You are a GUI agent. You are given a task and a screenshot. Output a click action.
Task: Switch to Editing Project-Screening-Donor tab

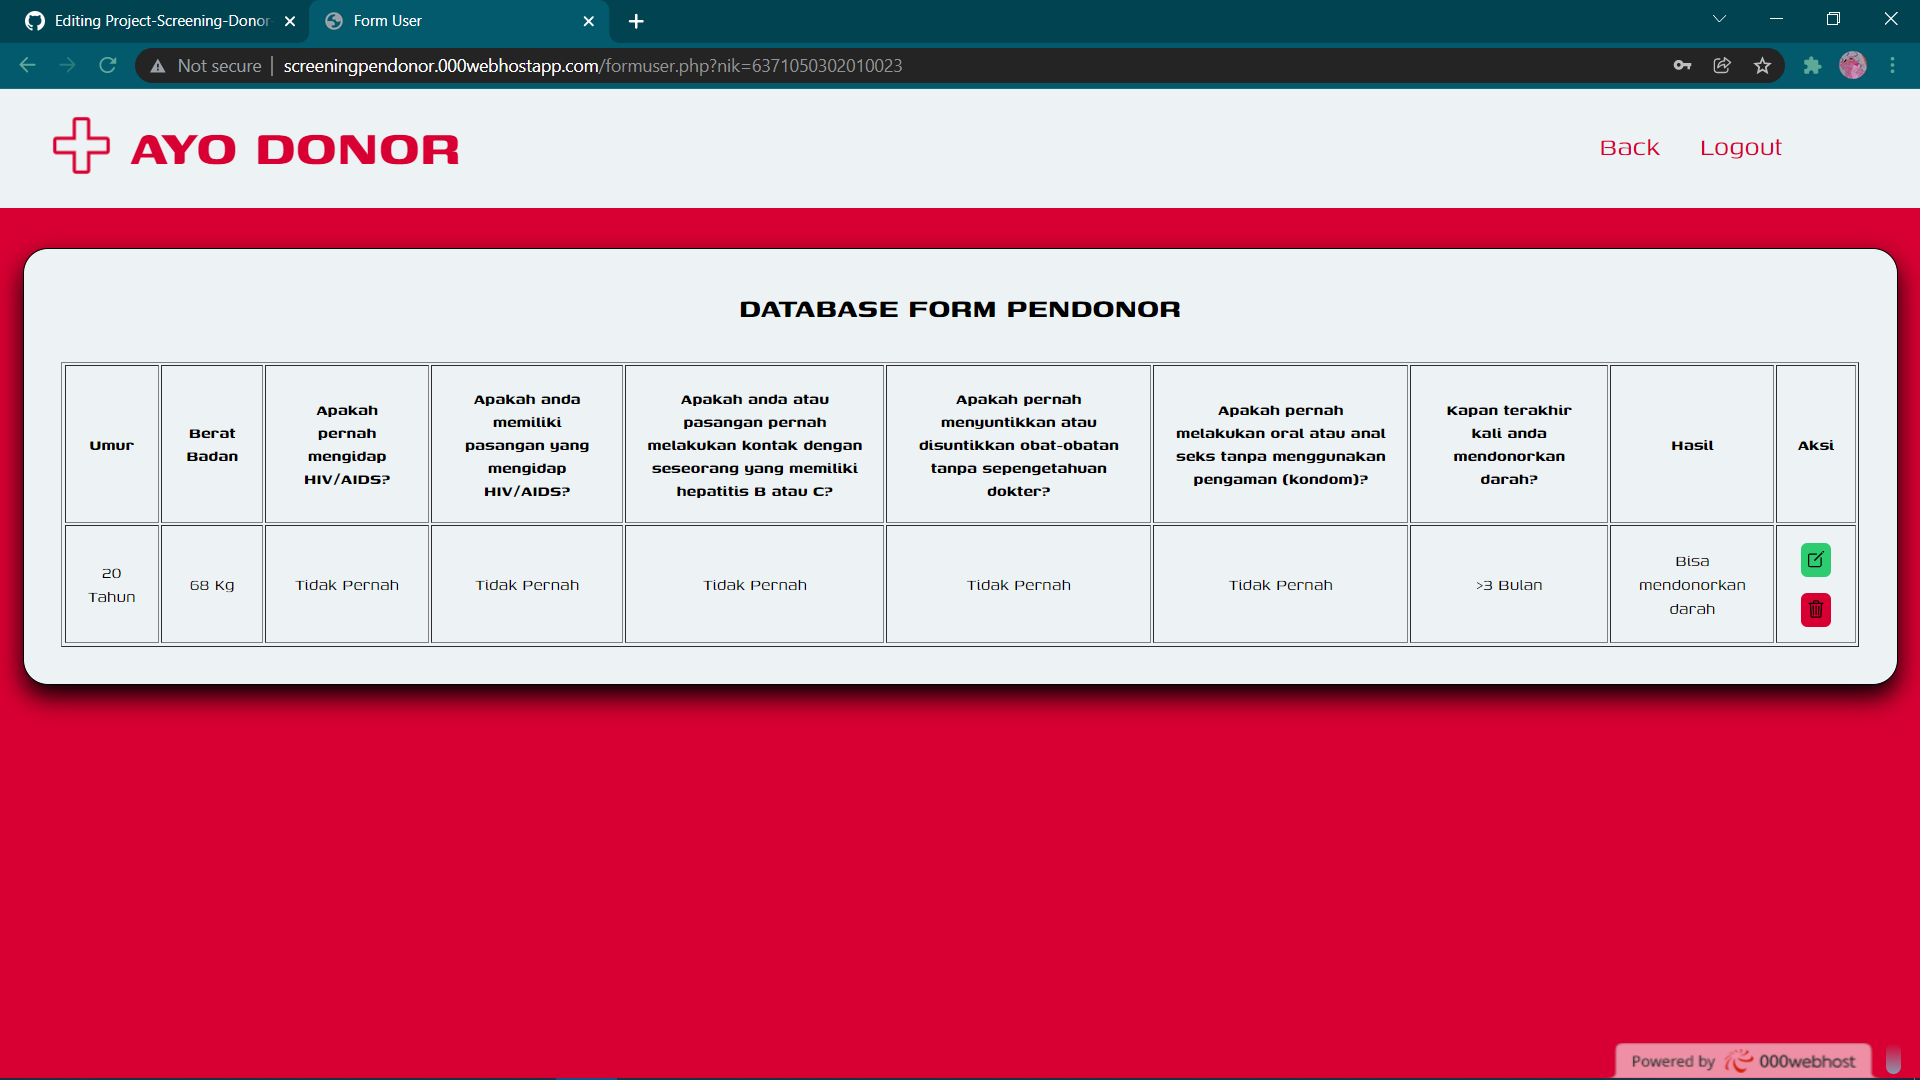[x=155, y=21]
